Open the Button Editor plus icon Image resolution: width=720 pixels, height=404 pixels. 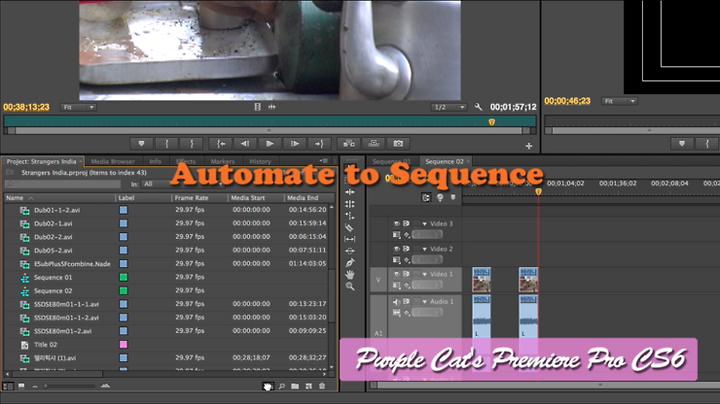coord(529,146)
